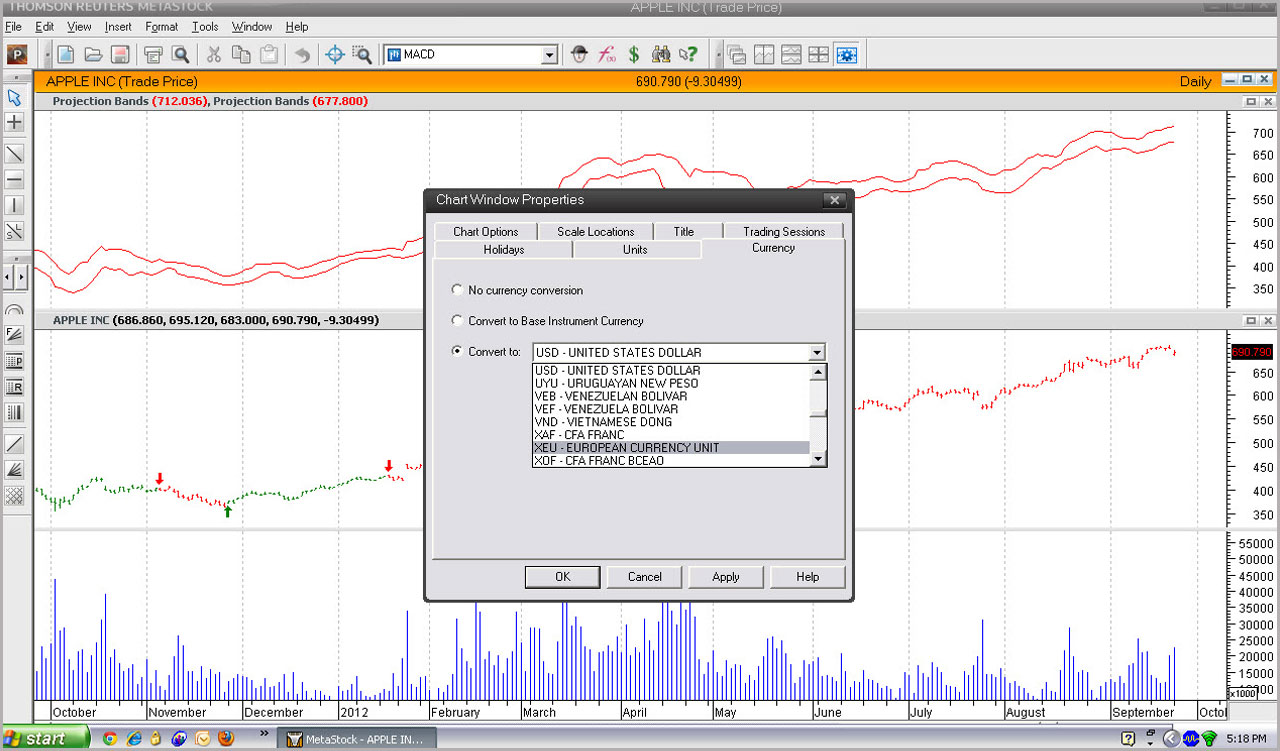This screenshot has width=1280, height=751.
Task: Select the Convert to radio button
Action: 458,352
